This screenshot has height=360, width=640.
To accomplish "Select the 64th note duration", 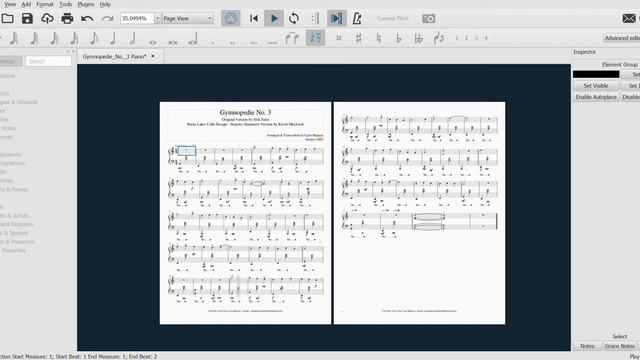I will pos(34,38).
